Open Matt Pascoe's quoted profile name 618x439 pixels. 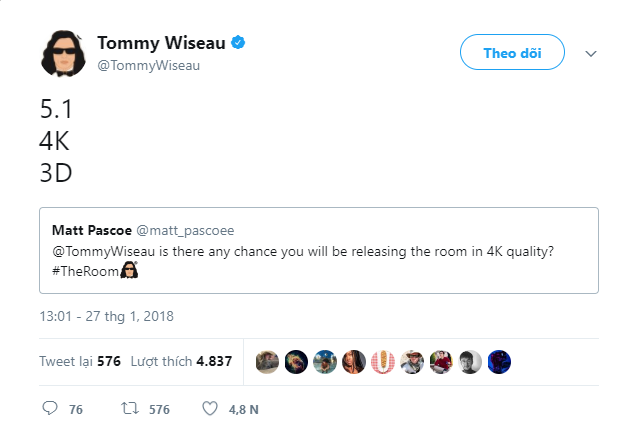point(92,230)
